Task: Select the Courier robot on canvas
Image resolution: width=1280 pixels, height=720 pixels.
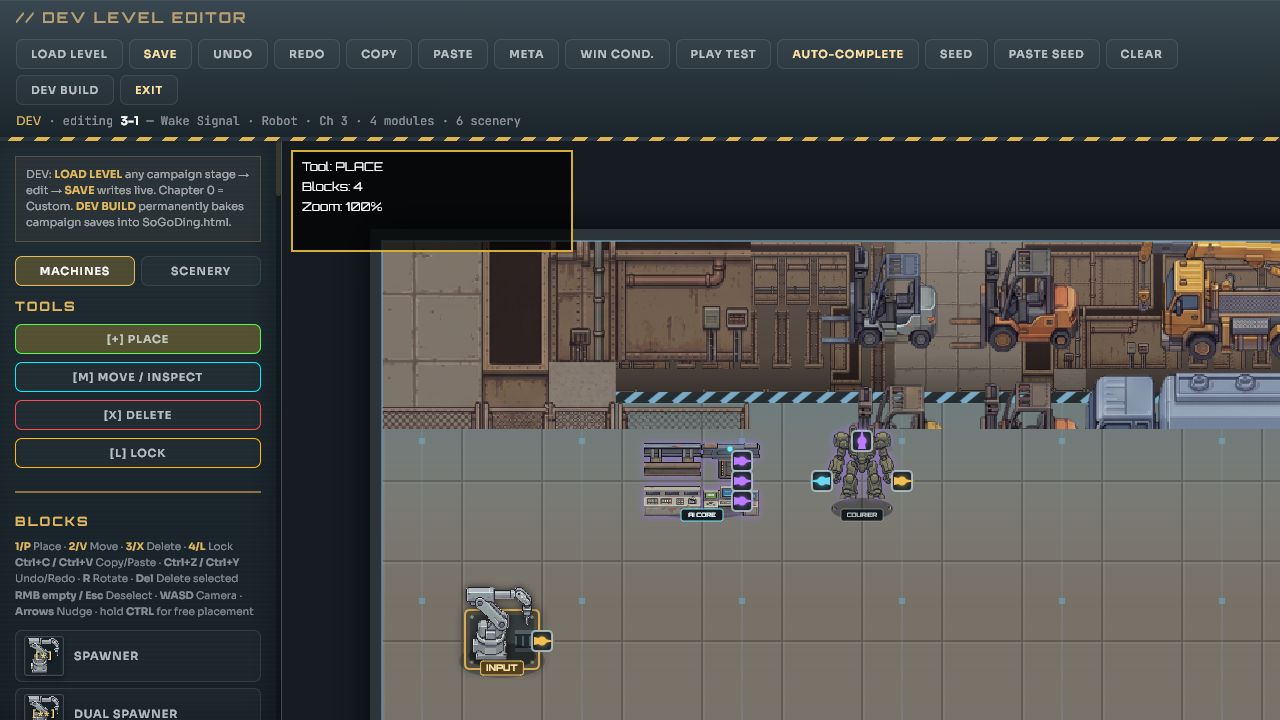Action: 862,475
